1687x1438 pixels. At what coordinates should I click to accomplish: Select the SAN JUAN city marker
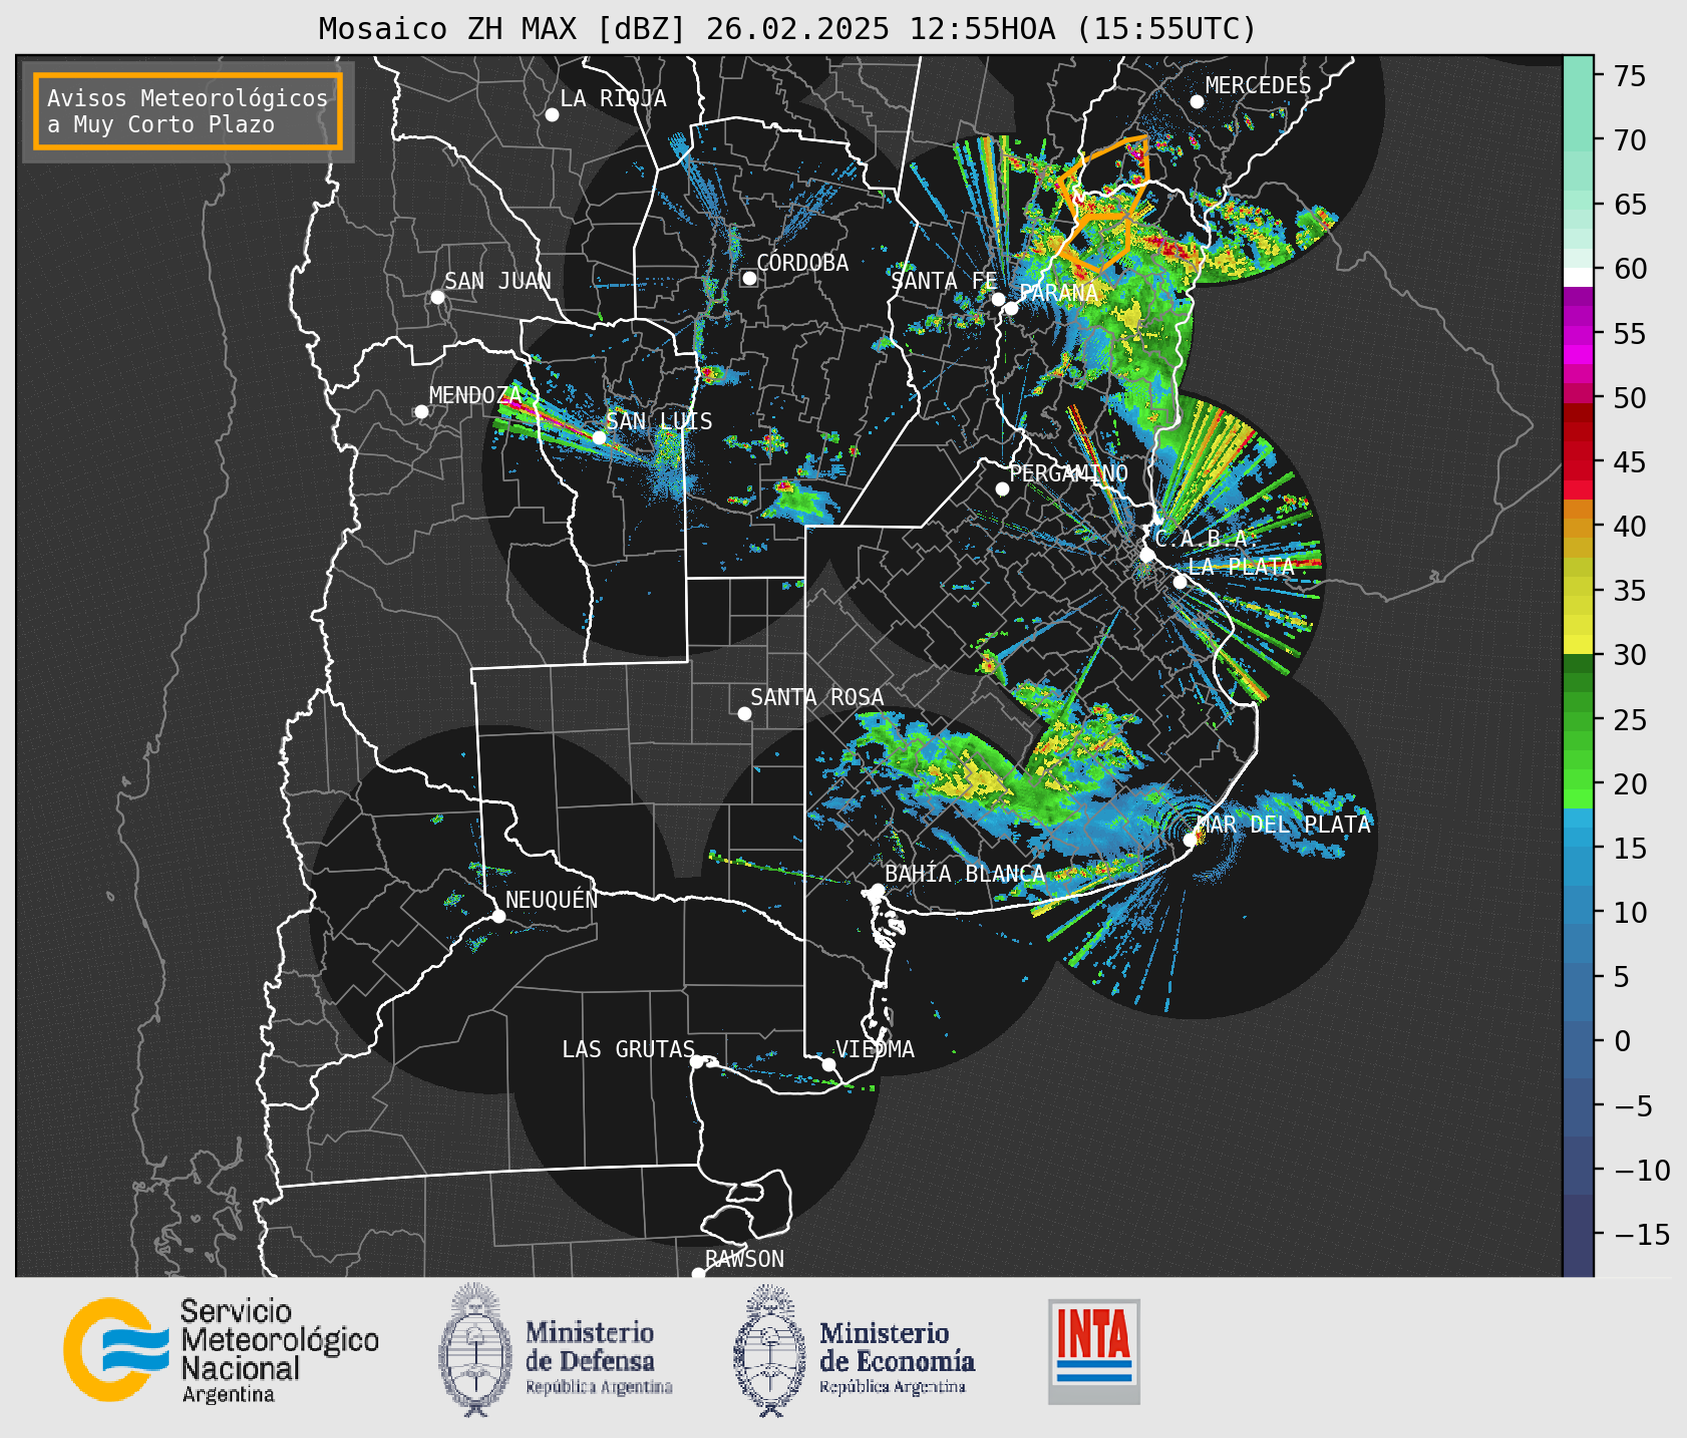coord(437,297)
